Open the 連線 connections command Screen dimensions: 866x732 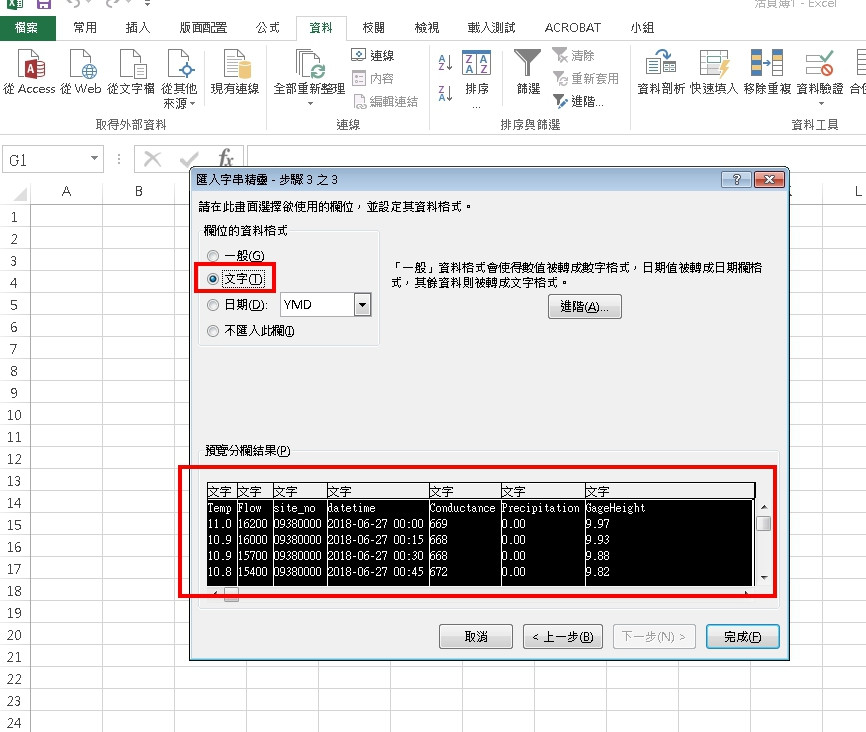(373, 55)
